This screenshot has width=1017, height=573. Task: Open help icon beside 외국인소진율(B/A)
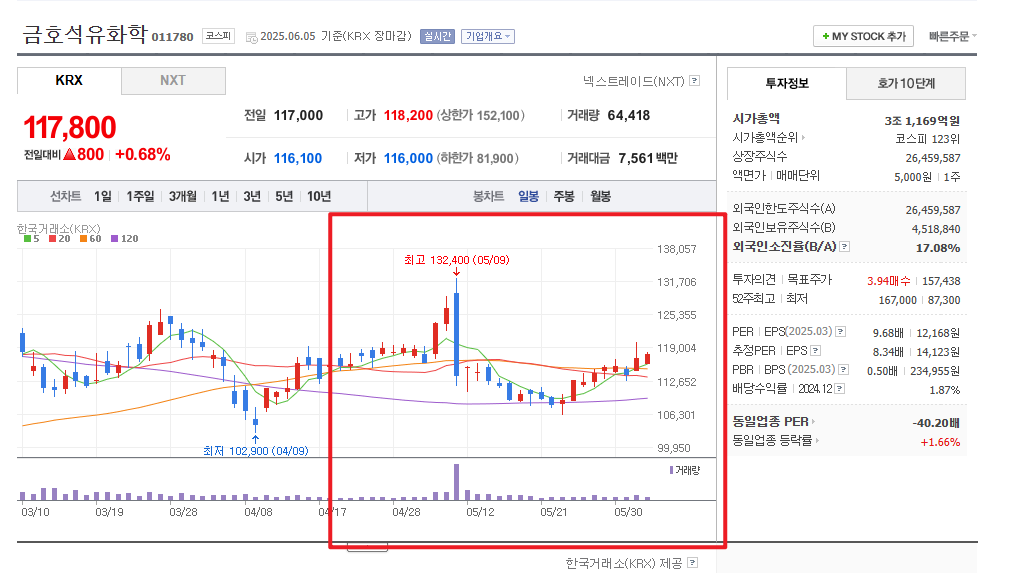coord(844,247)
